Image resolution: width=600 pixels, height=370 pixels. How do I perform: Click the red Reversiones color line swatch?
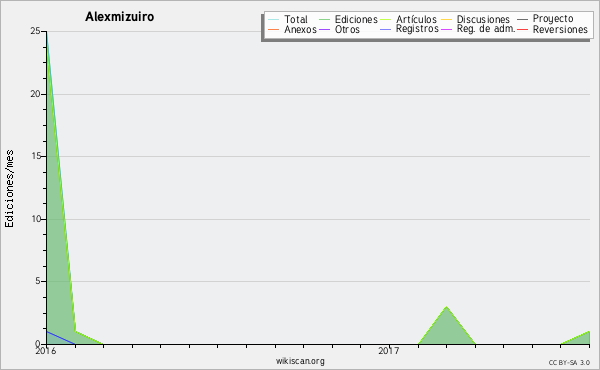point(522,29)
